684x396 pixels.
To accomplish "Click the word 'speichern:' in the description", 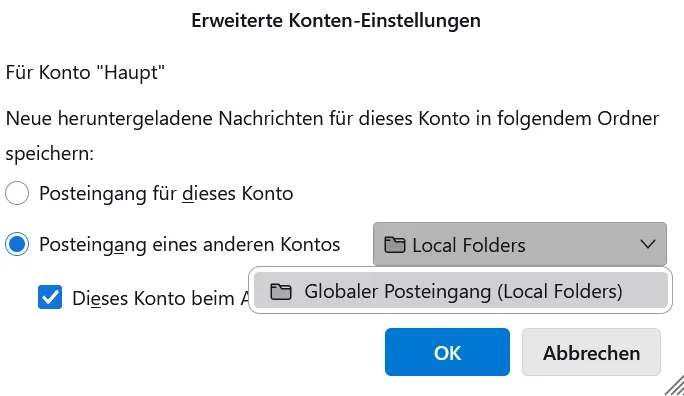I will click(50, 154).
